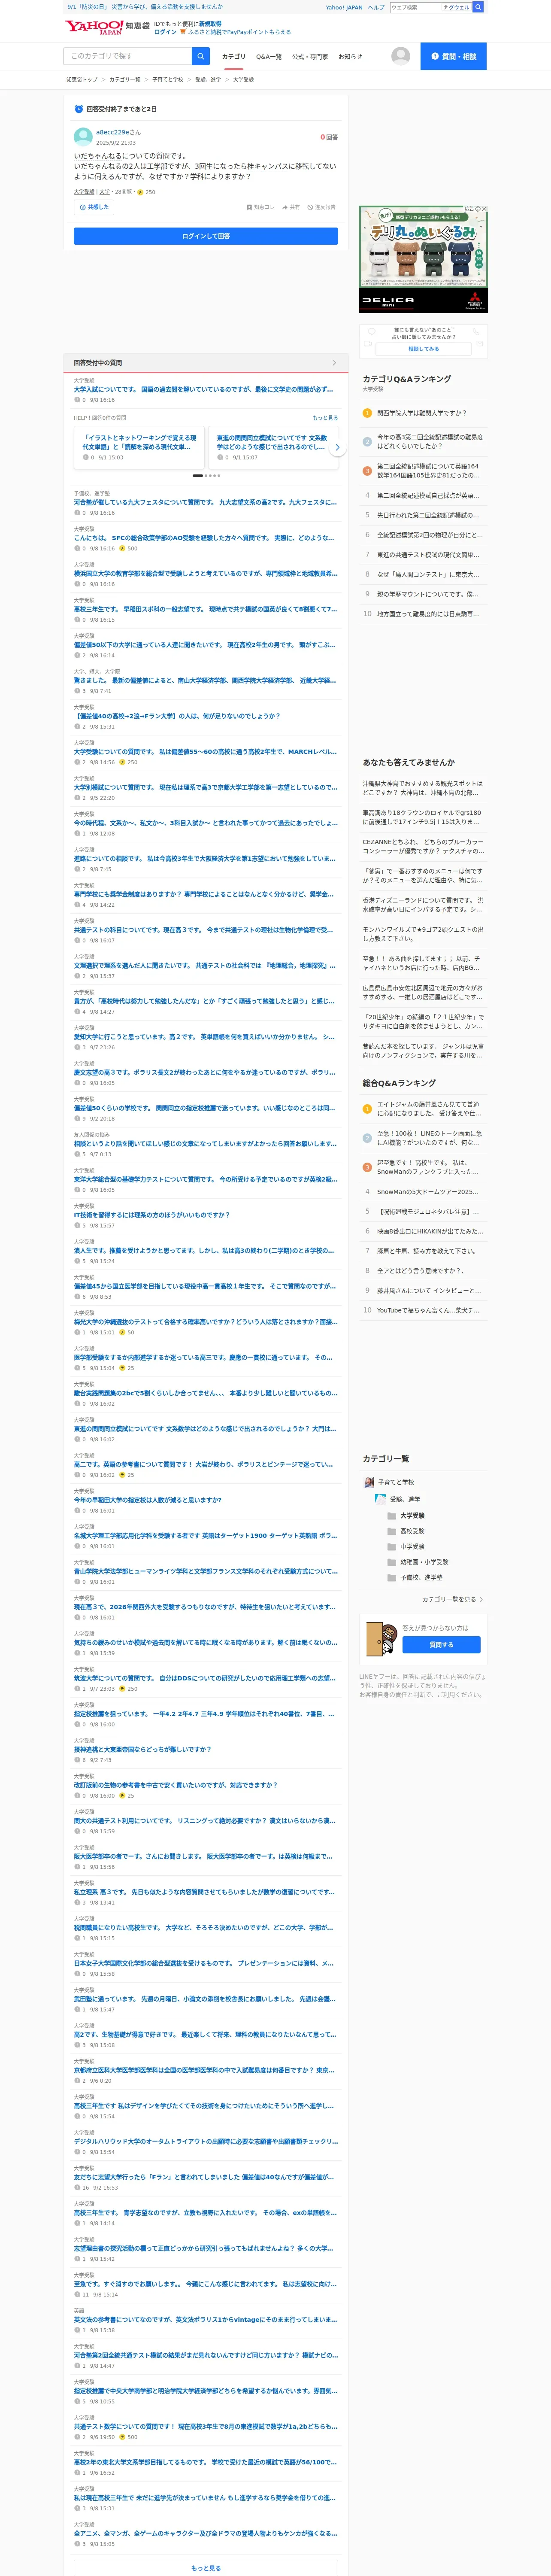
Task: Click the 子育てと学校 breadcrumb
Action: (x=168, y=79)
